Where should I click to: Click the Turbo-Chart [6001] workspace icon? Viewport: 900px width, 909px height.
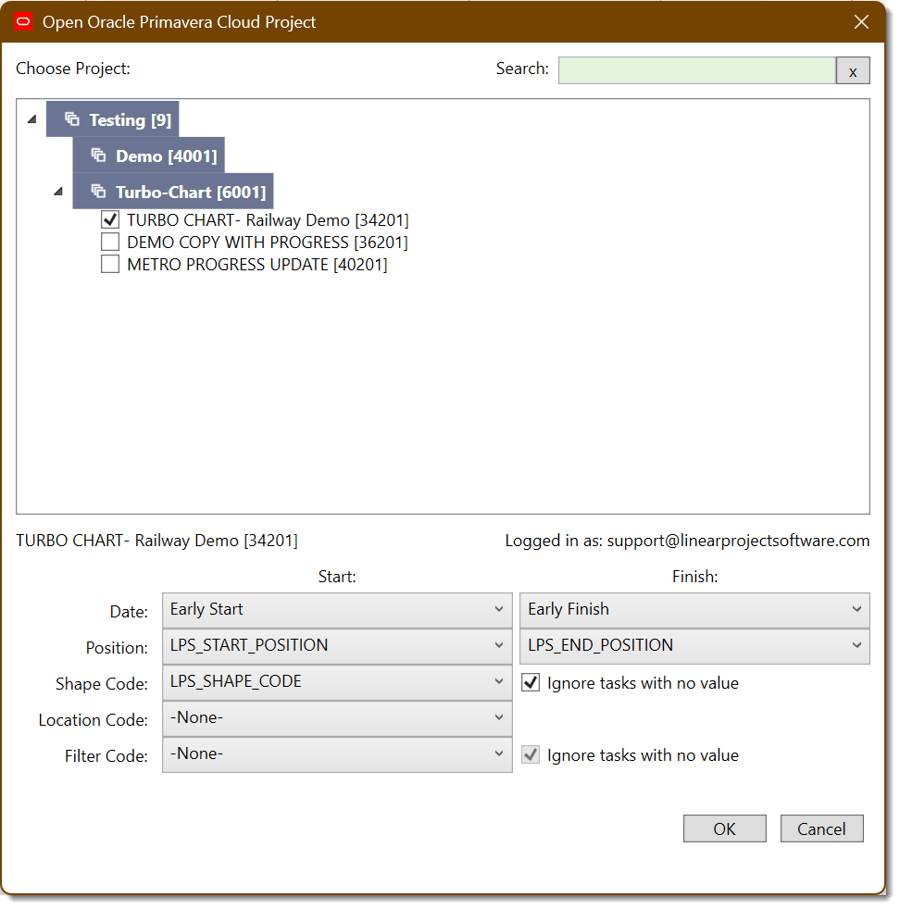[99, 191]
